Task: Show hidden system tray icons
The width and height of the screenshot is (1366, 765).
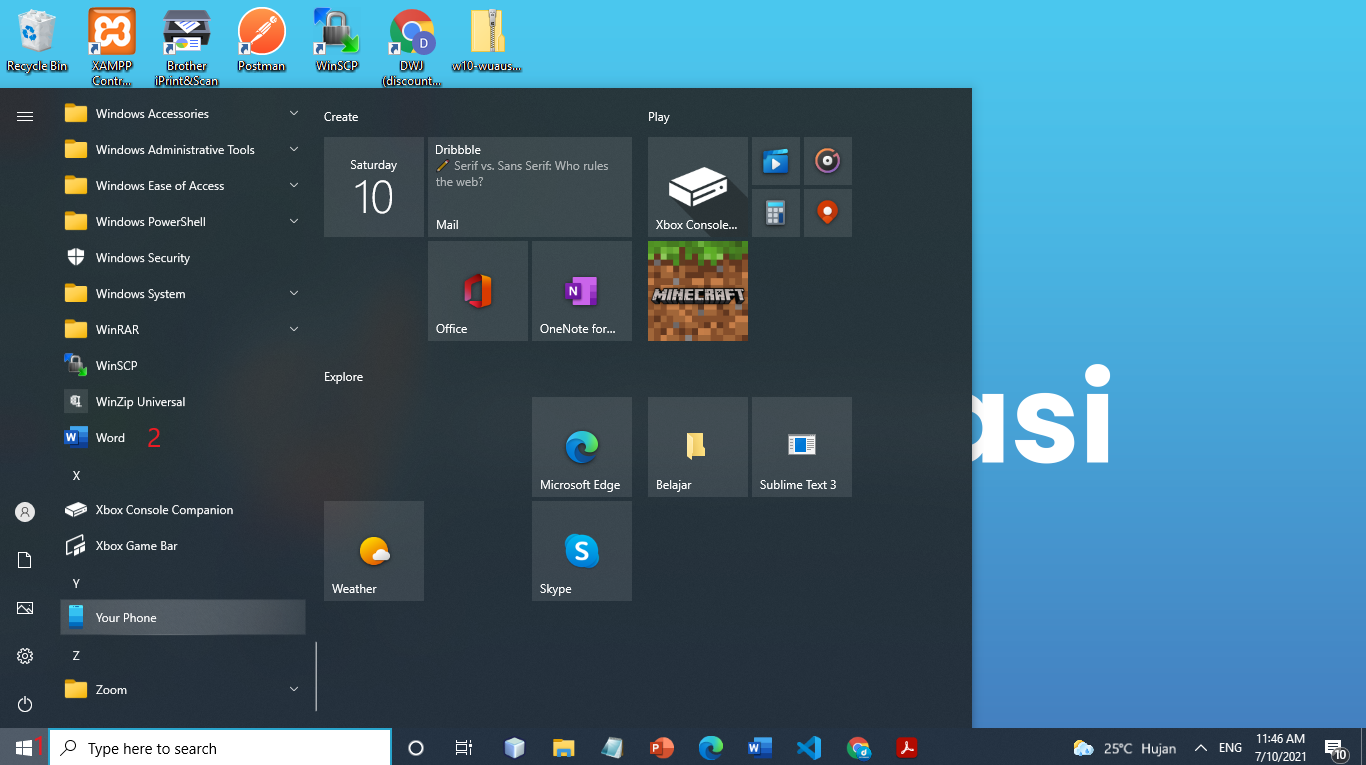Action: pyautogui.click(x=1201, y=748)
